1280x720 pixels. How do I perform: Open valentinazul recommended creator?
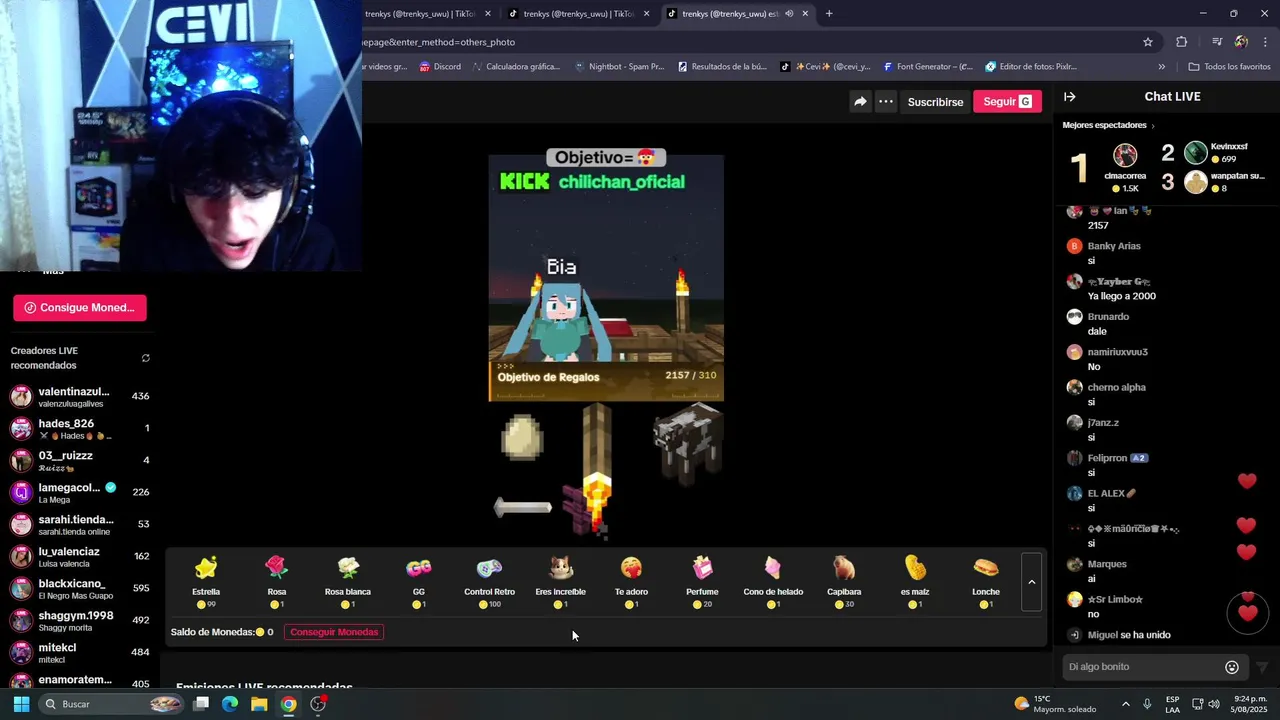click(80, 396)
